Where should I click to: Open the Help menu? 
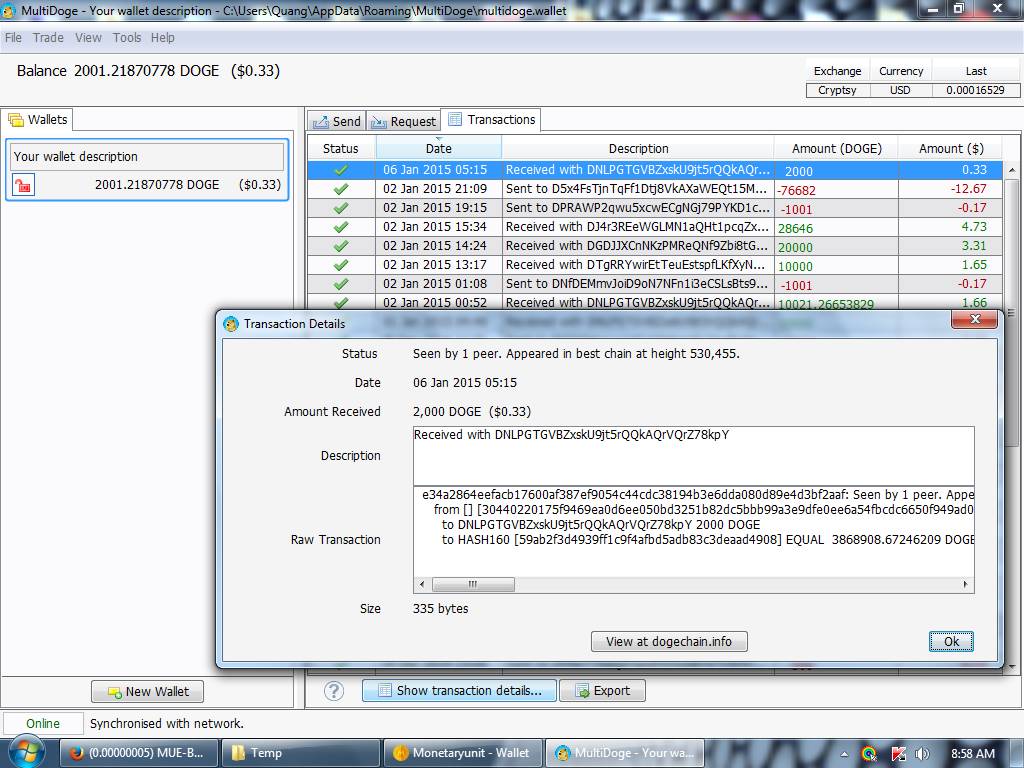163,38
